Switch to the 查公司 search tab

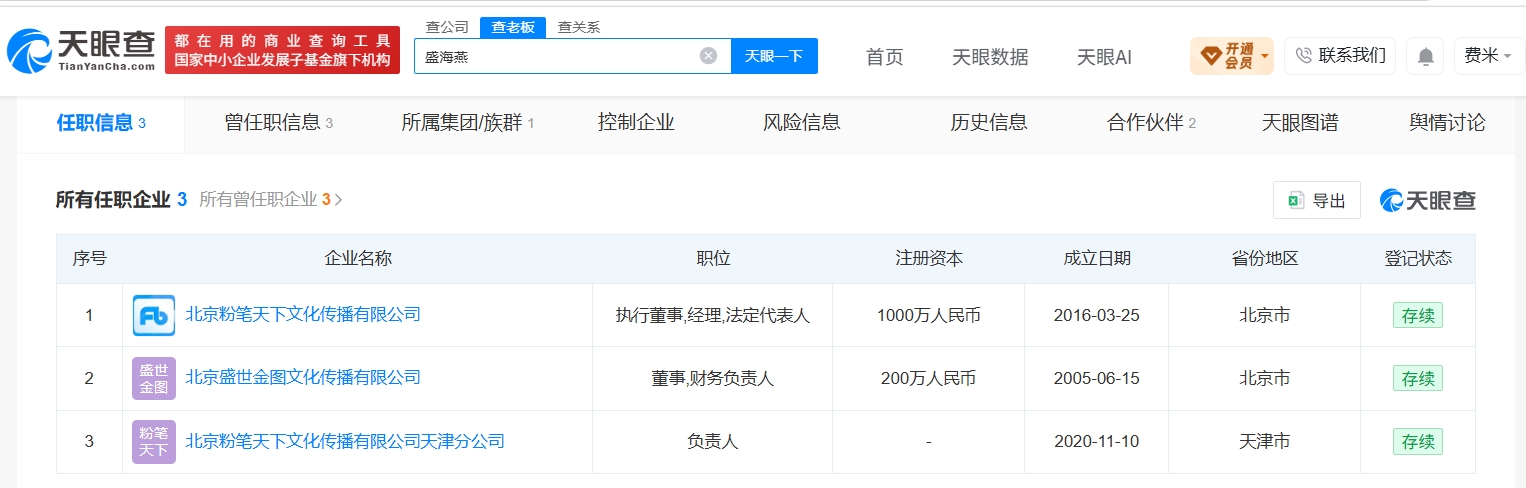click(x=447, y=27)
